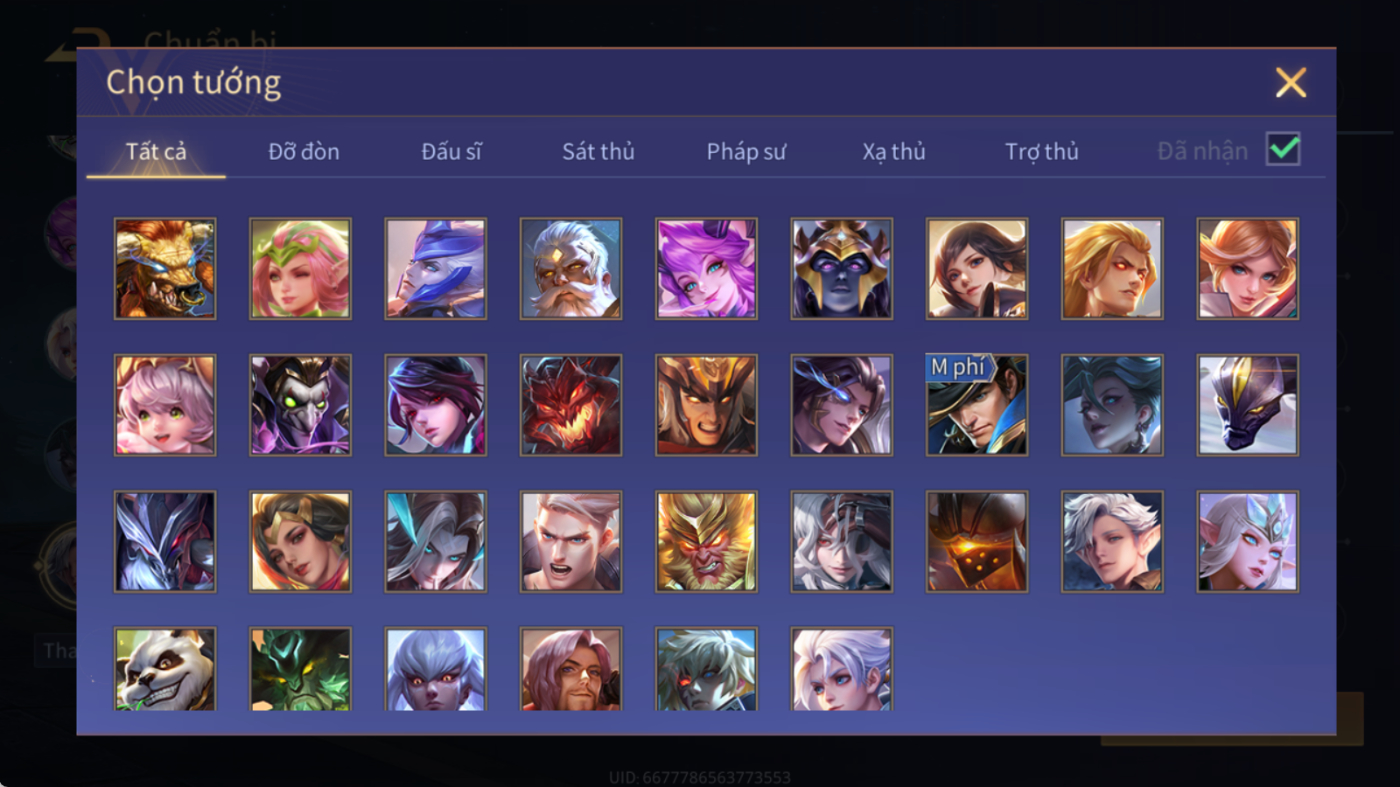Choose the hero marked "M phí"
1400x787 pixels.
tap(977, 405)
